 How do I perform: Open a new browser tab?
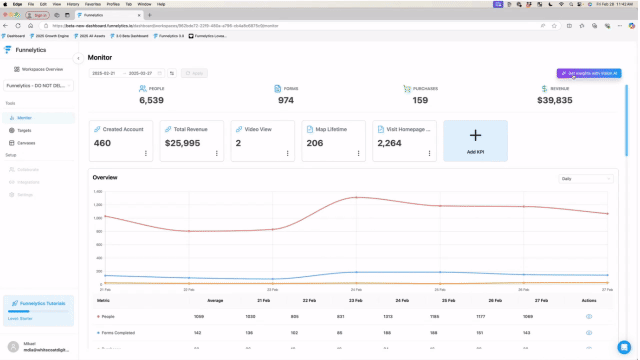pos(150,15)
